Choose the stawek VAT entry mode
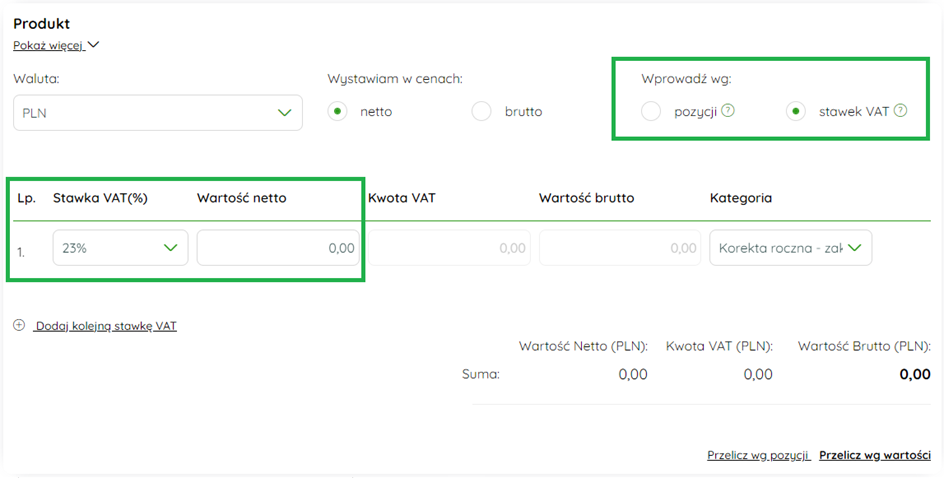Viewport: 944px width, 478px height. click(796, 111)
